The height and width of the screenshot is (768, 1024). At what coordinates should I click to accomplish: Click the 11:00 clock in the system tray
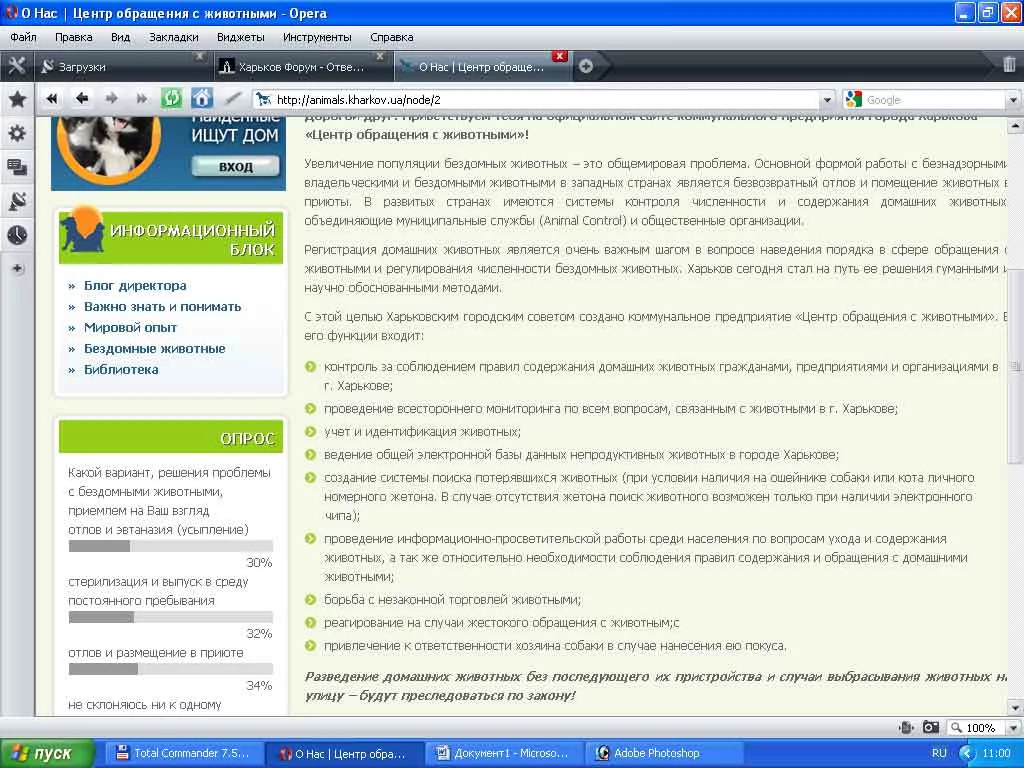tap(996, 753)
